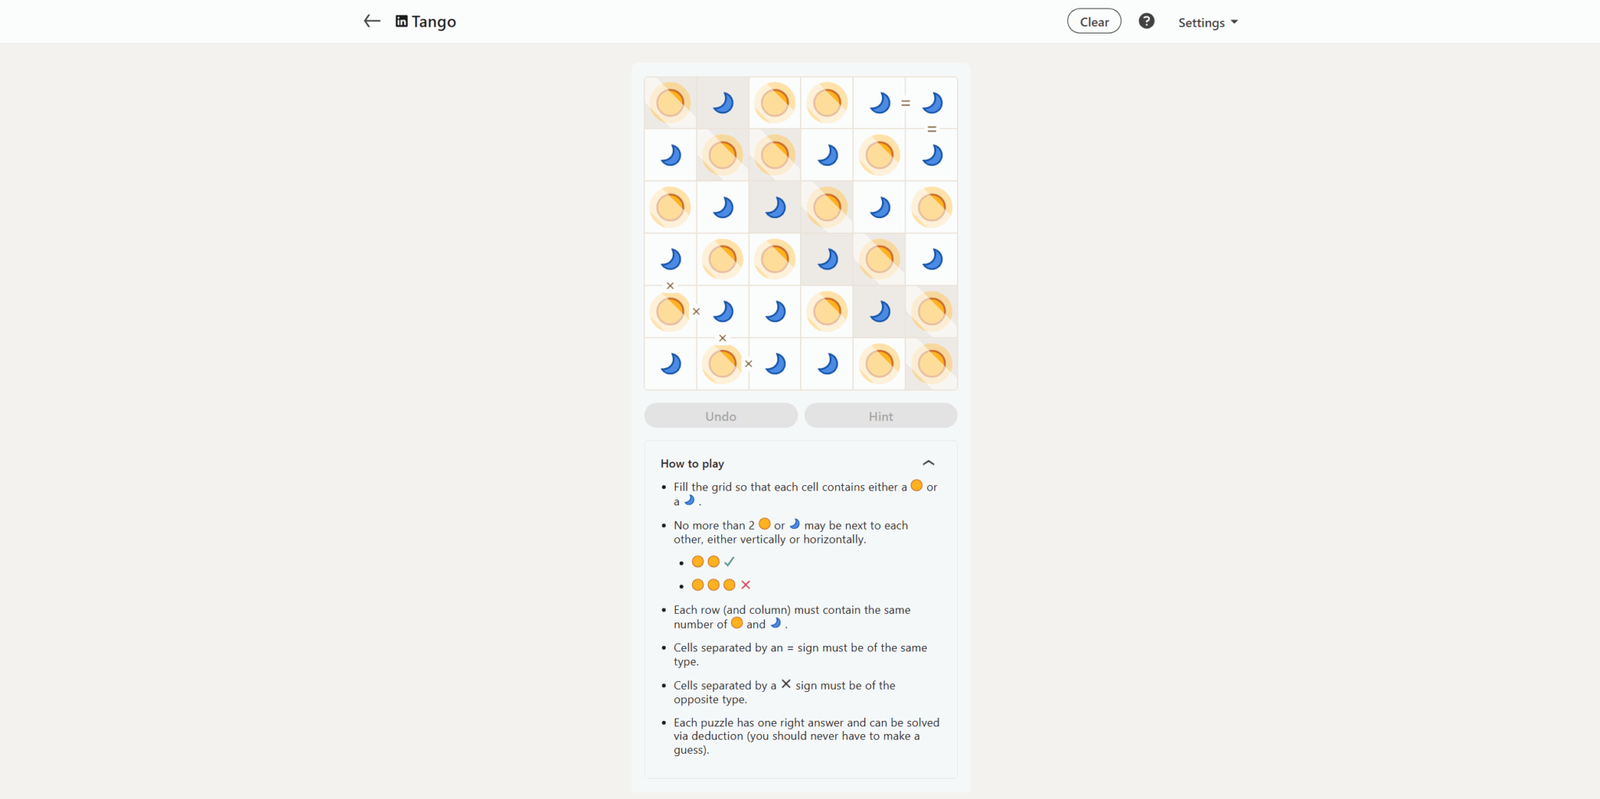Click the Undo button
This screenshot has width=1600, height=799.
click(721, 416)
